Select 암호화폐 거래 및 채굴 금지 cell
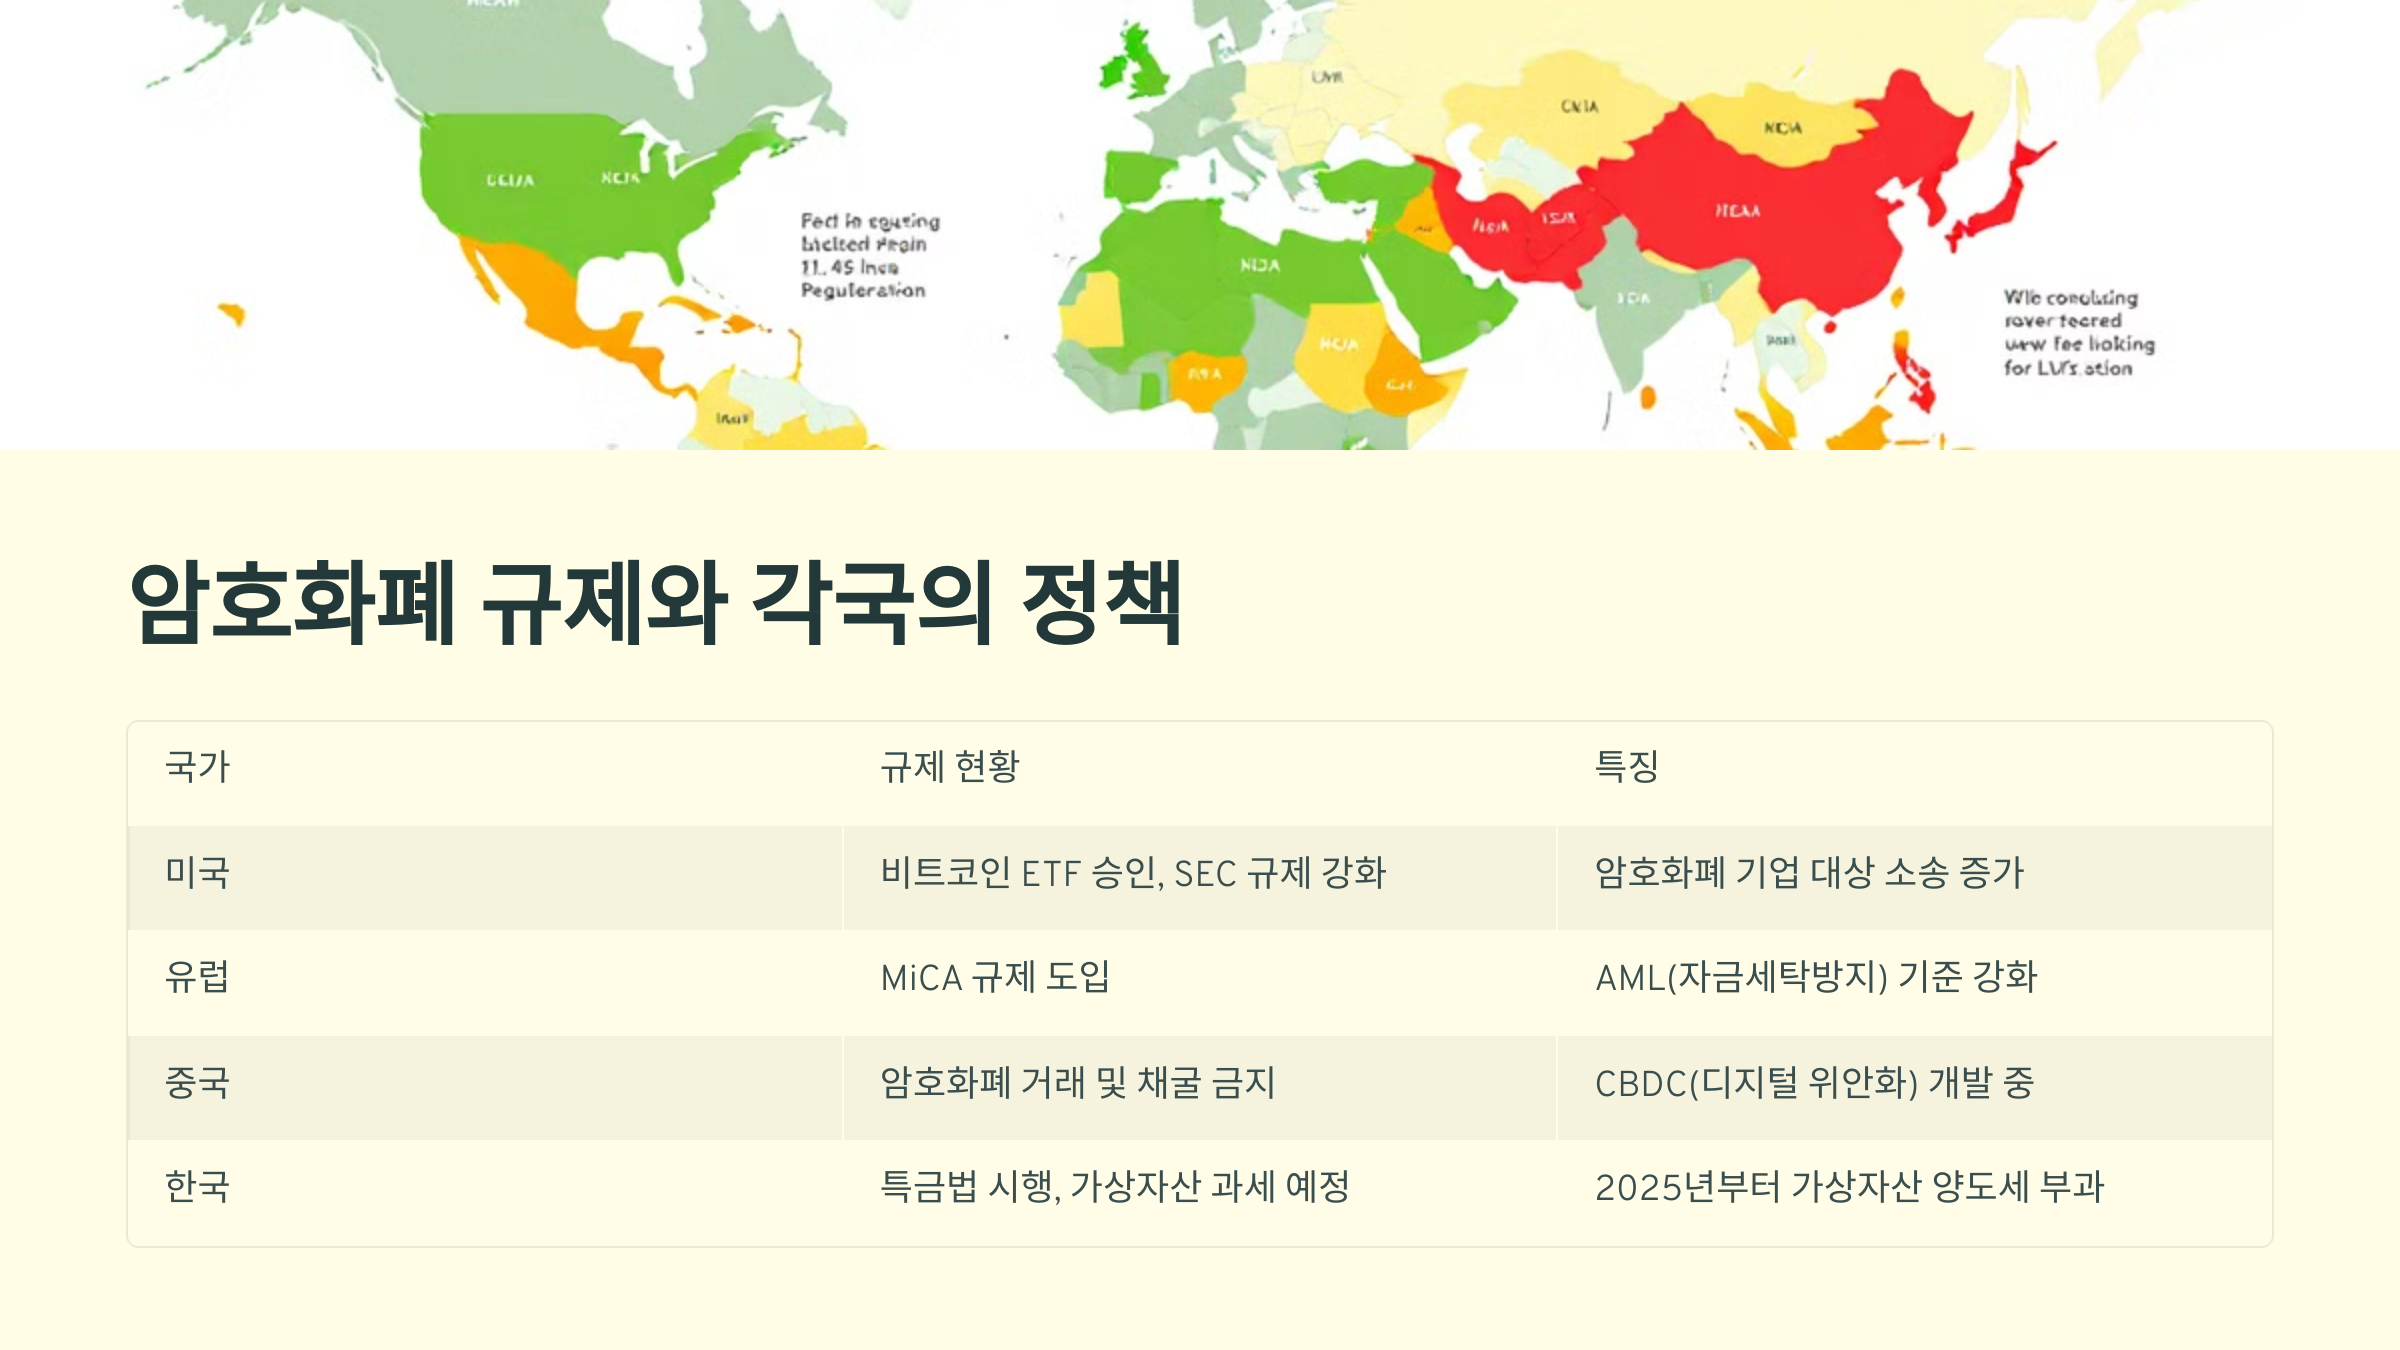 coord(1077,1083)
